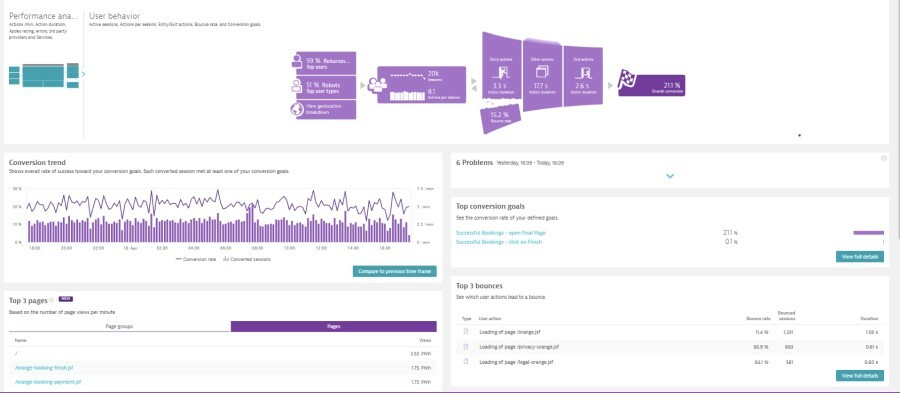This screenshot has height=393, width=900.
Task: Expand the 6 Problems chevron
Action: pyautogui.click(x=670, y=176)
